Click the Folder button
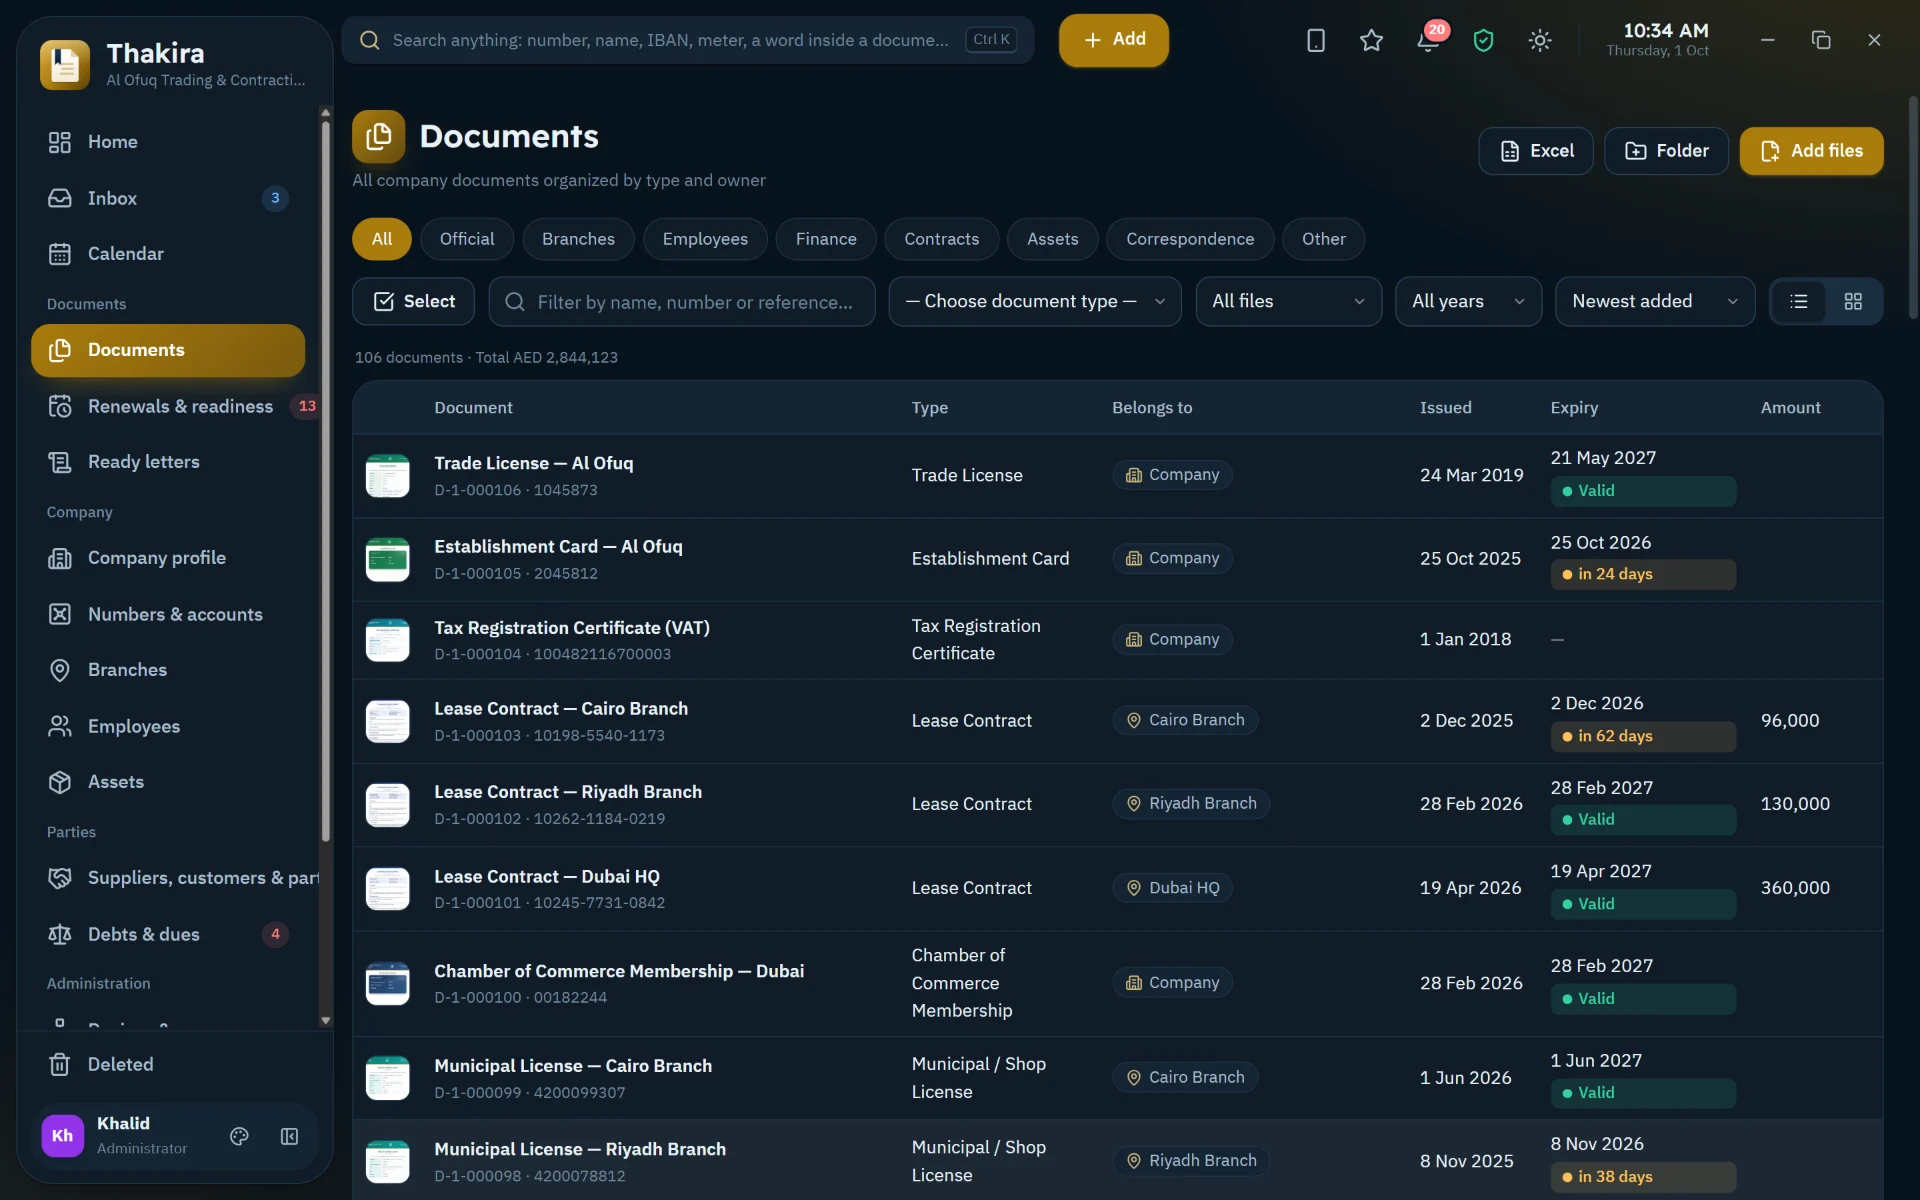Screen dimensions: 1920x1200 1666,151
